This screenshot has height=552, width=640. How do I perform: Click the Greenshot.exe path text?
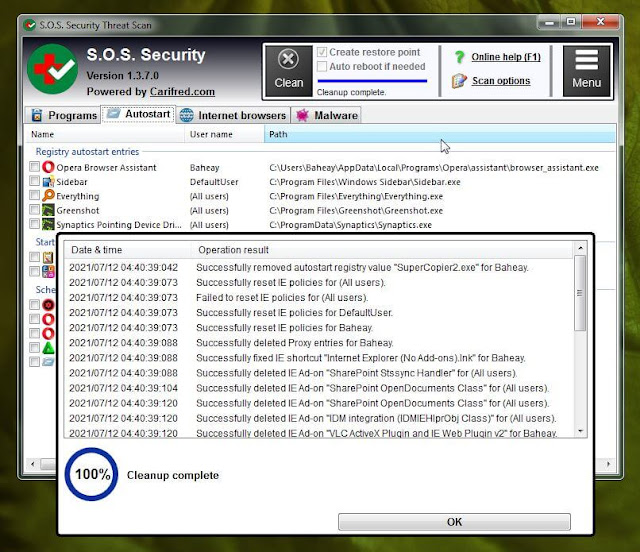(x=356, y=211)
